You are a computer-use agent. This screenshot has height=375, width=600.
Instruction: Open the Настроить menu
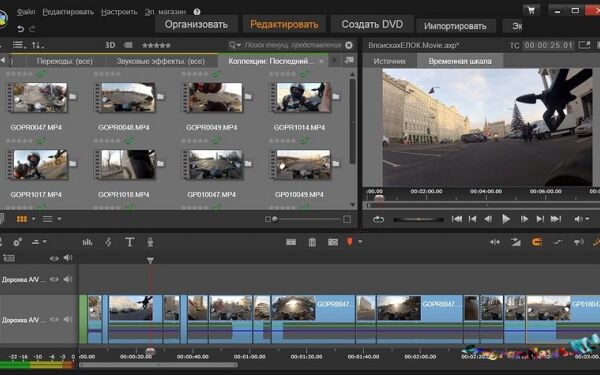[x=119, y=12]
